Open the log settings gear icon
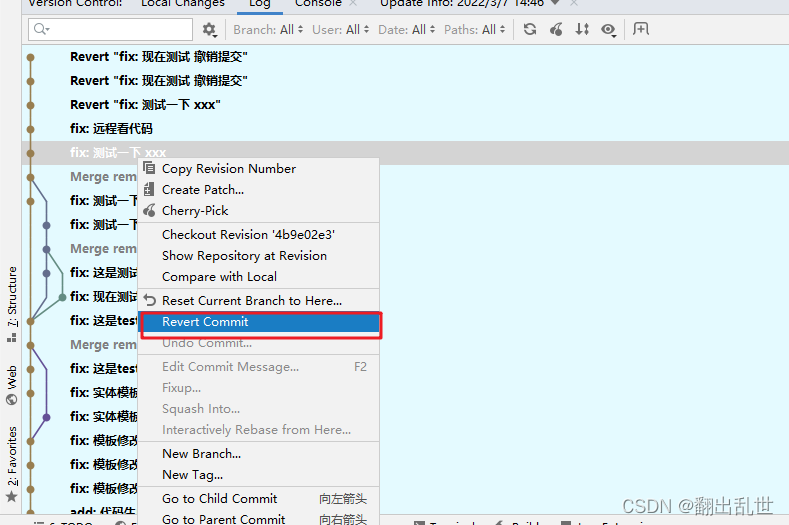Screen dimensions: 789x525 click(209, 30)
